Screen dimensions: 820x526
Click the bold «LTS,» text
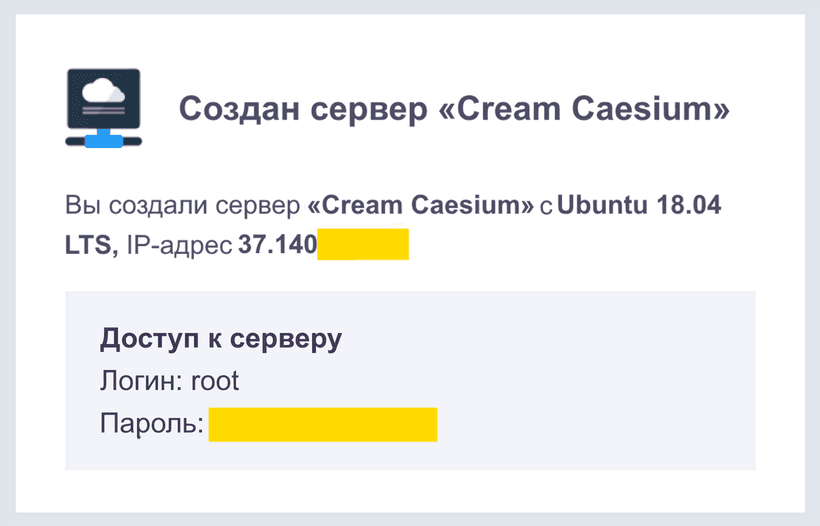[x=92, y=245]
